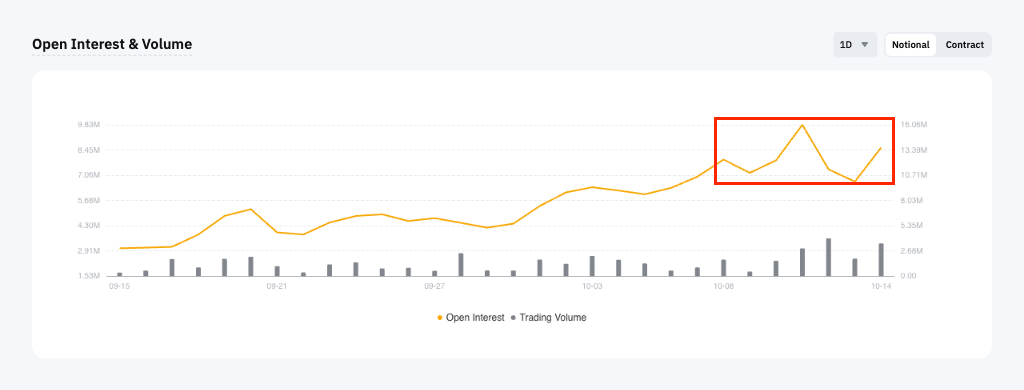This screenshot has width=1024, height=390.
Task: Open the 1D interval dropdown
Action: [855, 45]
